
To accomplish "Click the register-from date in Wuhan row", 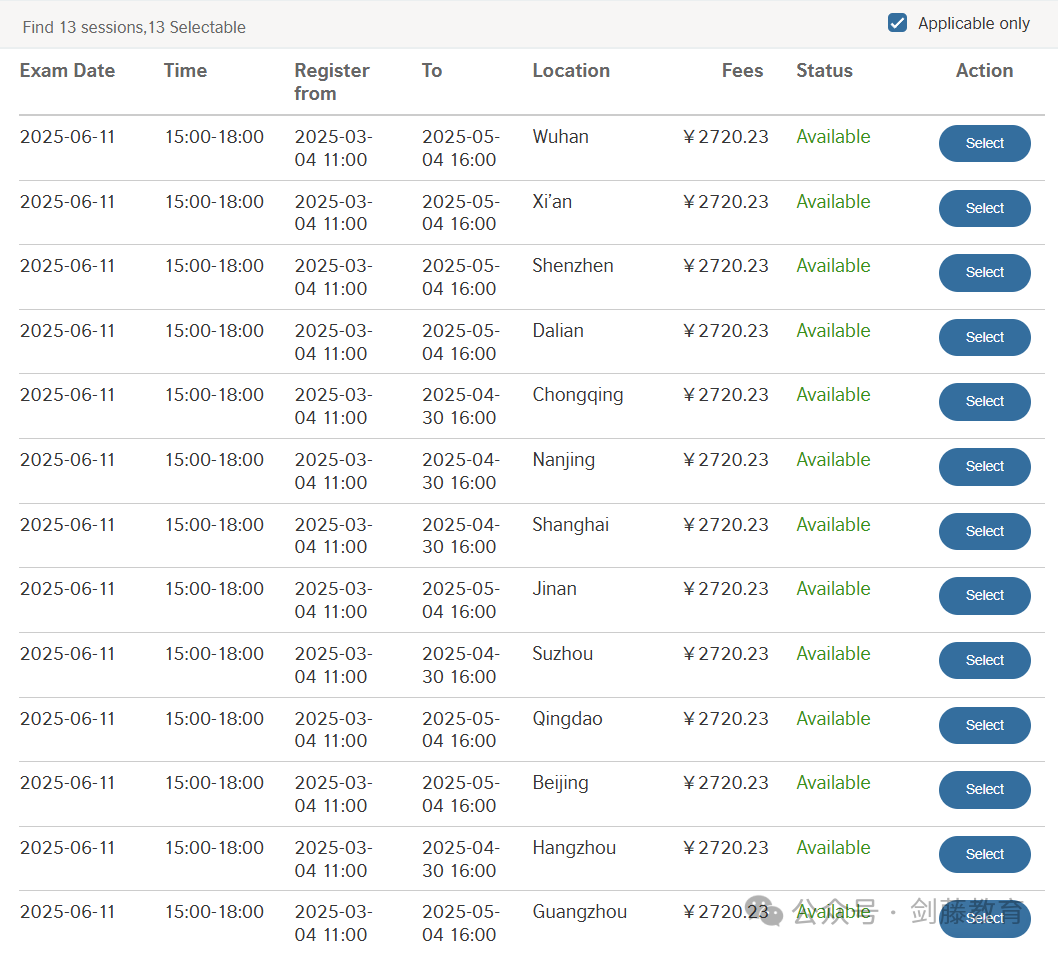I will coord(333,148).
